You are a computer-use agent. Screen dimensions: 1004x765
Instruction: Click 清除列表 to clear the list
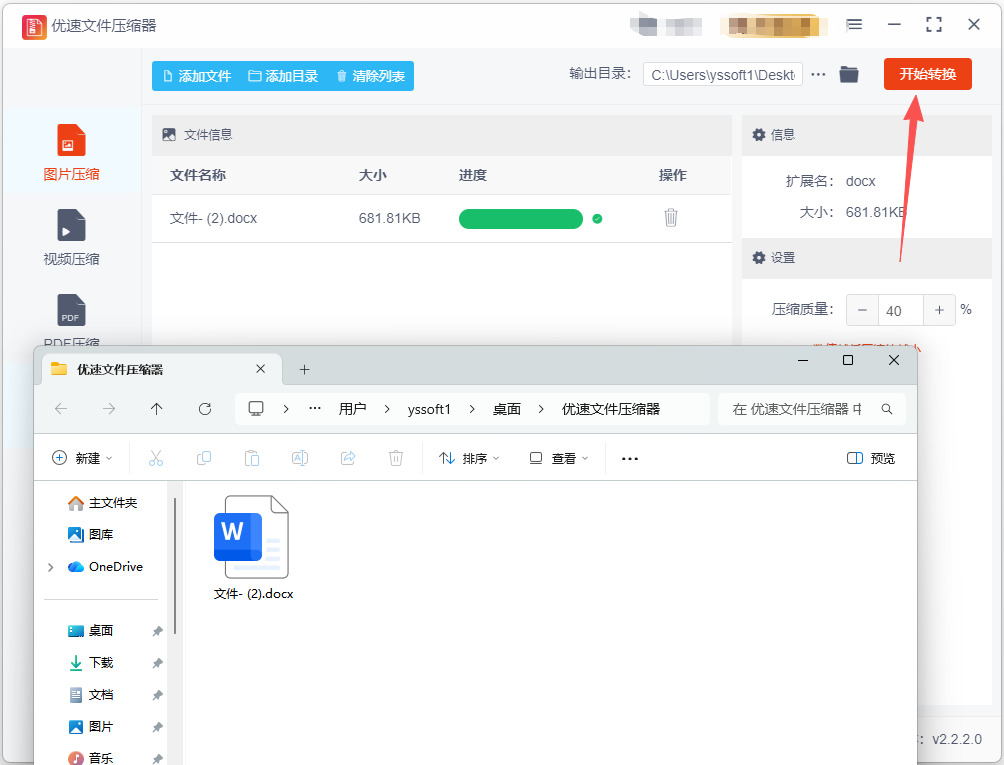370,76
